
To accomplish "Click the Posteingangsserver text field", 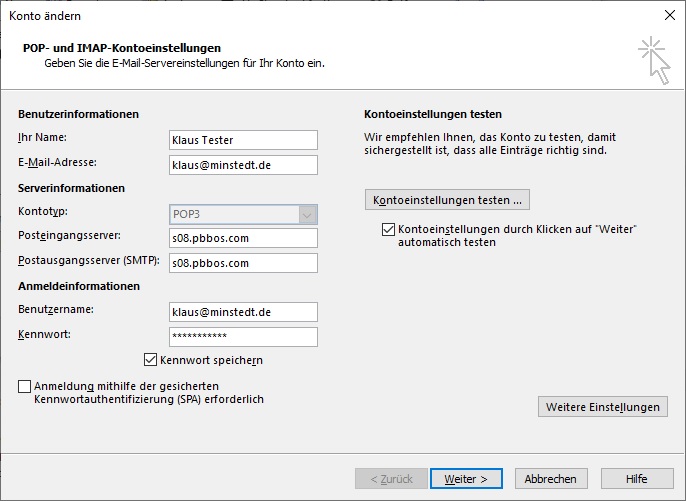I will (x=244, y=238).
